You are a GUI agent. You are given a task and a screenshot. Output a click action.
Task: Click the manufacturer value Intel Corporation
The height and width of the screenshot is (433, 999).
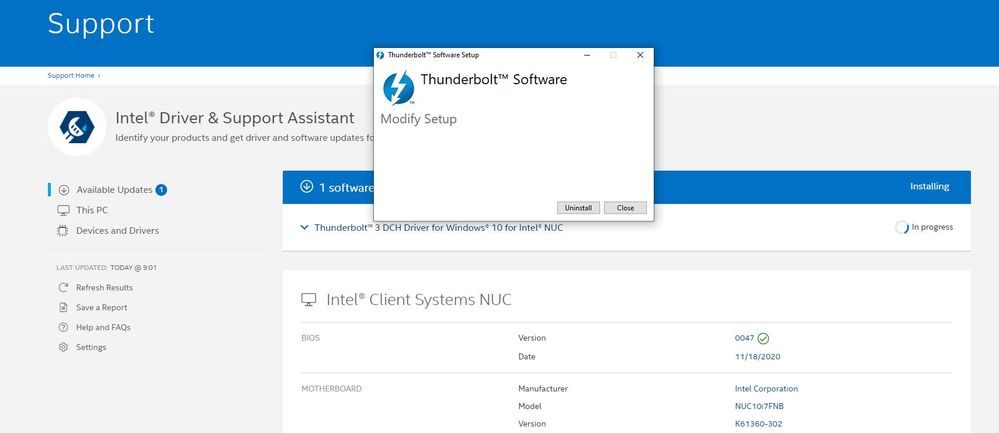coord(766,388)
